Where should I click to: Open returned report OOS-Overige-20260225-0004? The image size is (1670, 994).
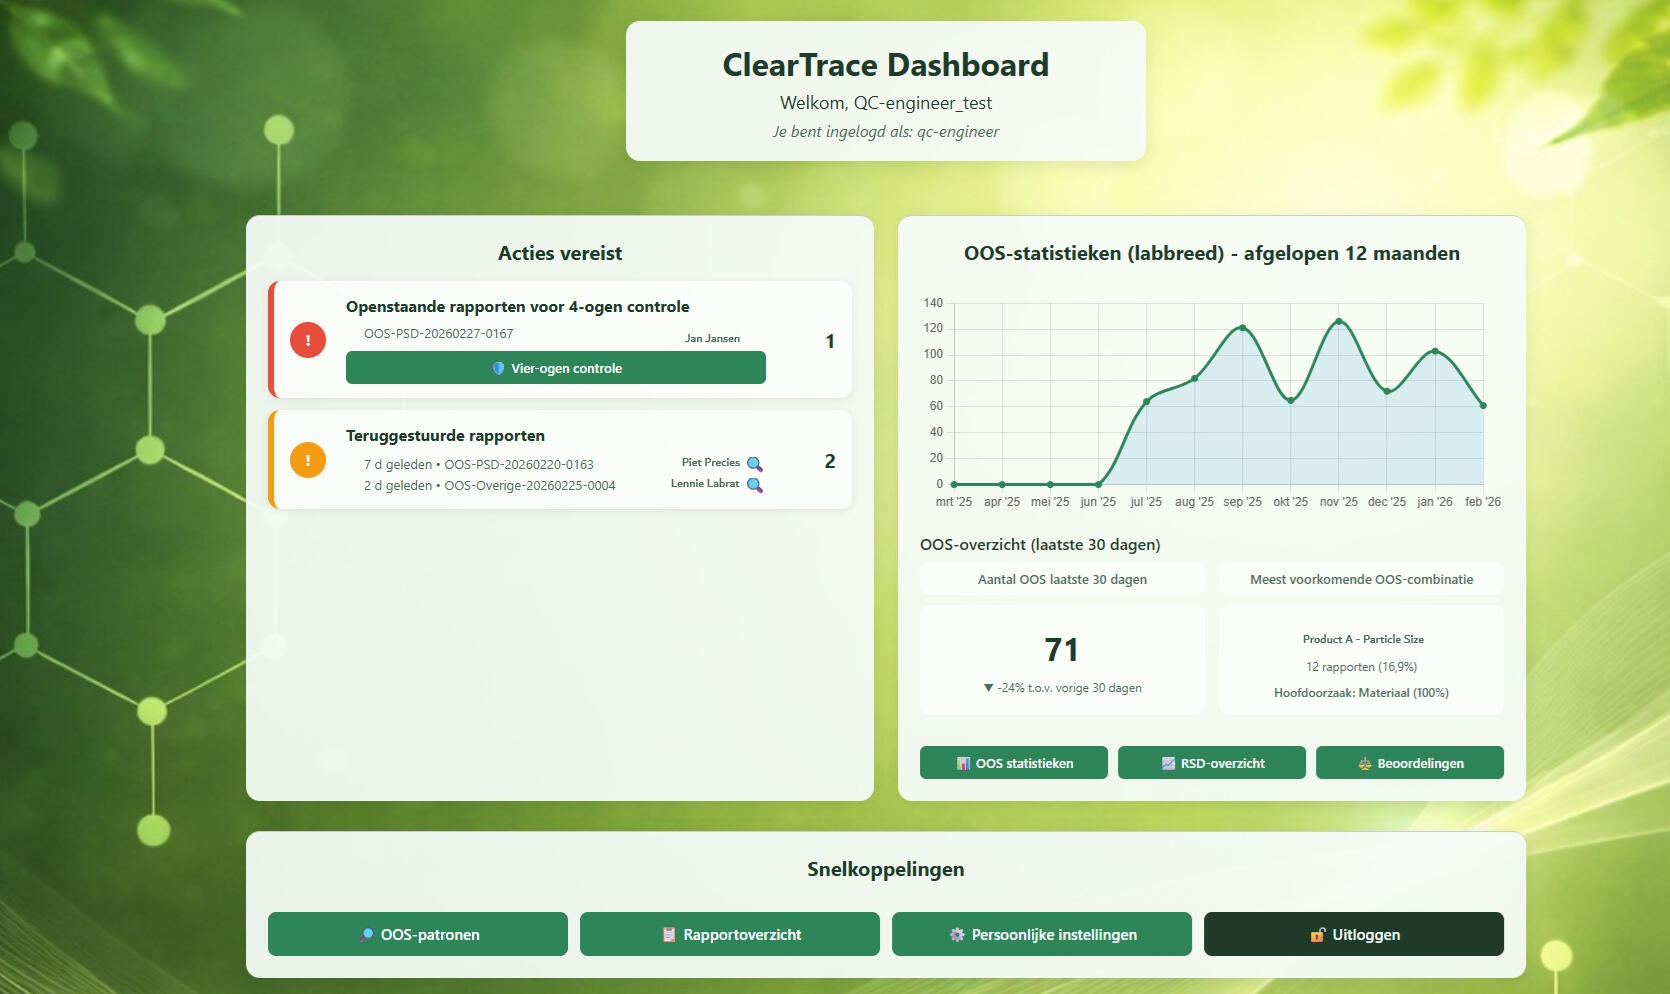[x=529, y=486]
